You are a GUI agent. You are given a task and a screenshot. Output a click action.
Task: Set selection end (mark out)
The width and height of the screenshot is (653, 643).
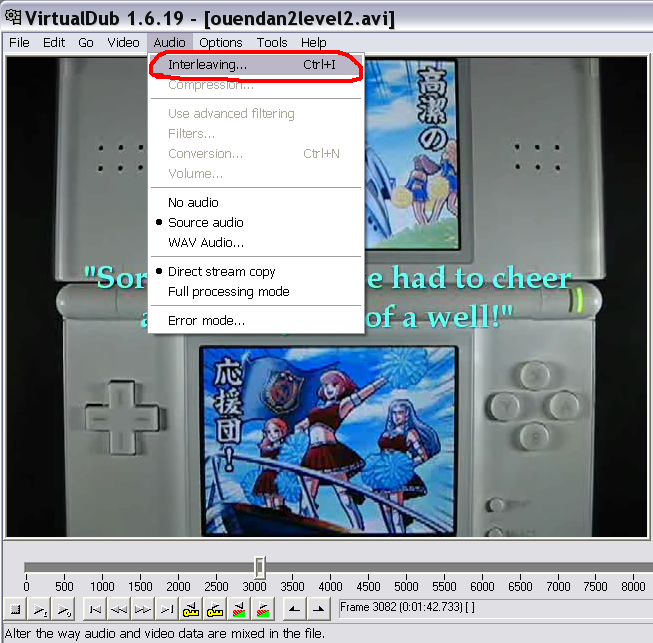pos(319,609)
